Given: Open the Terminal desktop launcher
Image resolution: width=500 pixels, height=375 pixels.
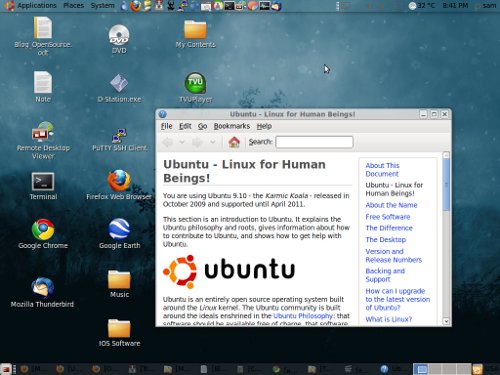Looking at the screenshot, I should click(x=43, y=186).
